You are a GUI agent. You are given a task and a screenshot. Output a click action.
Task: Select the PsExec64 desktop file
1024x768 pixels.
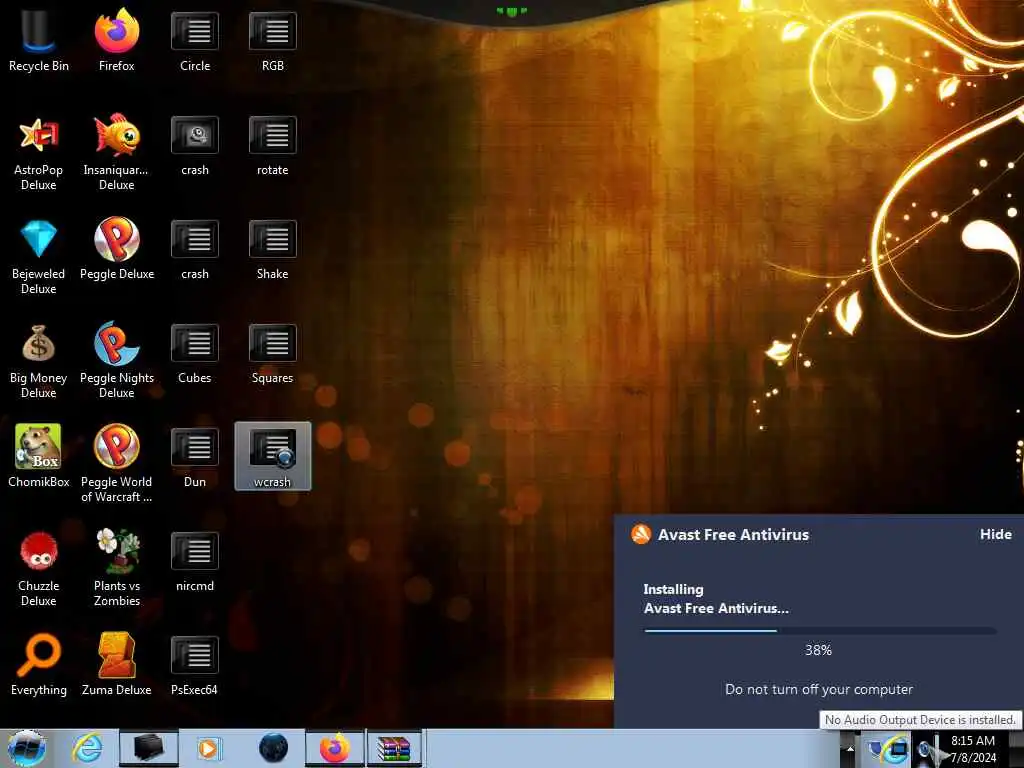pos(195,664)
